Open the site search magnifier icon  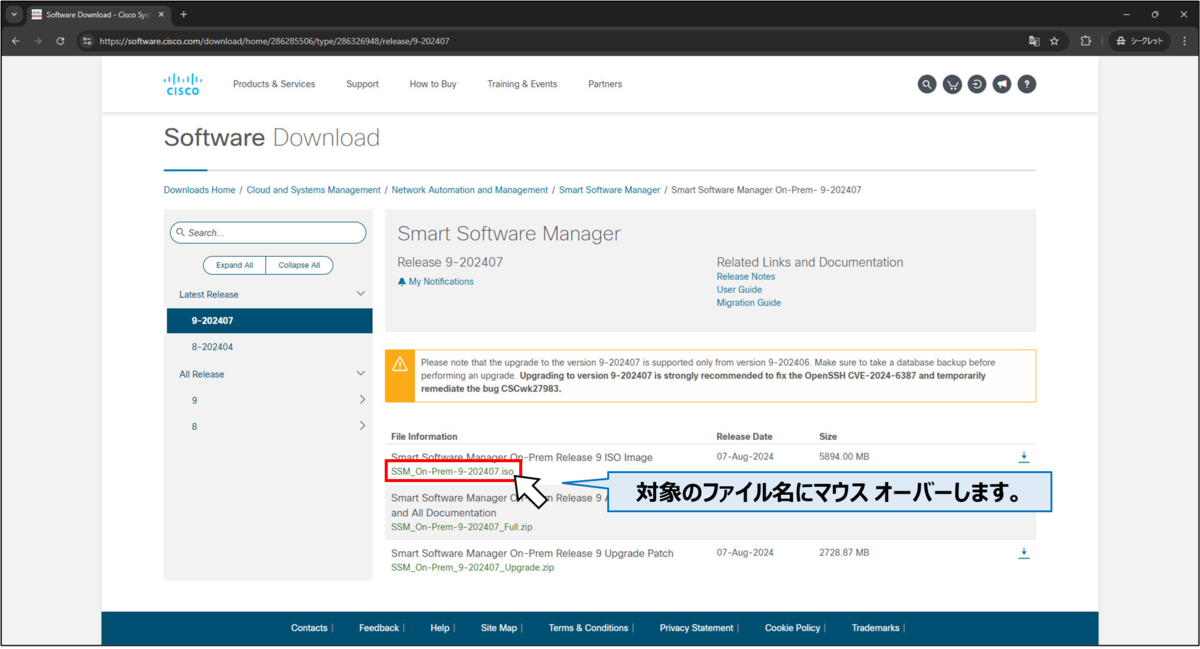pyautogui.click(x=927, y=84)
